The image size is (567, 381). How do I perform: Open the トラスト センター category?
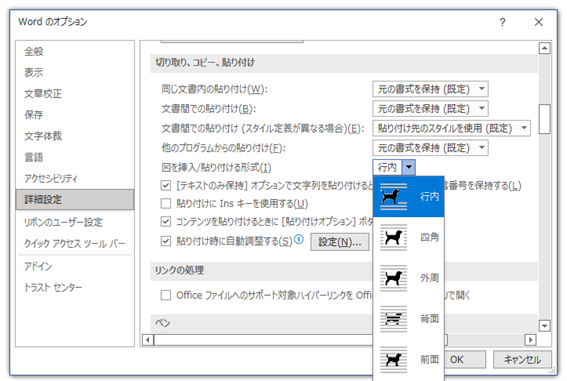coord(75,287)
